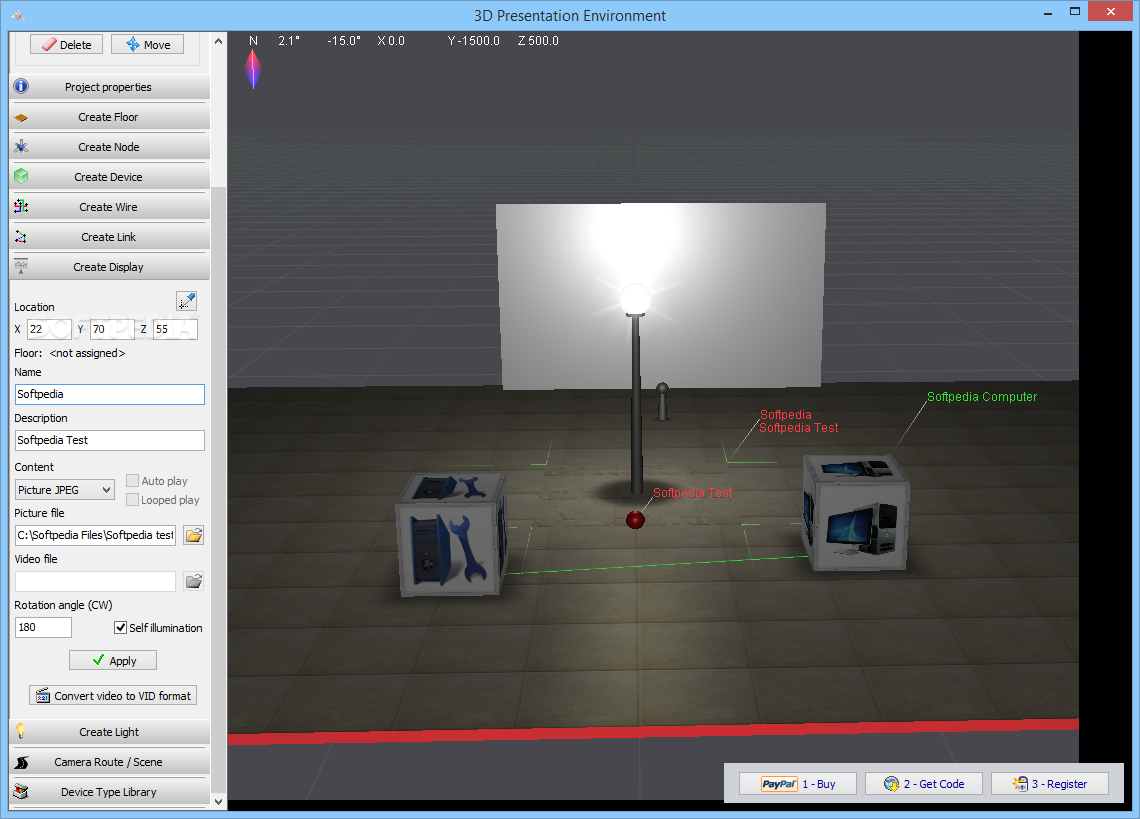Click the Delete button
1140x819 pixels.
click(x=66, y=44)
